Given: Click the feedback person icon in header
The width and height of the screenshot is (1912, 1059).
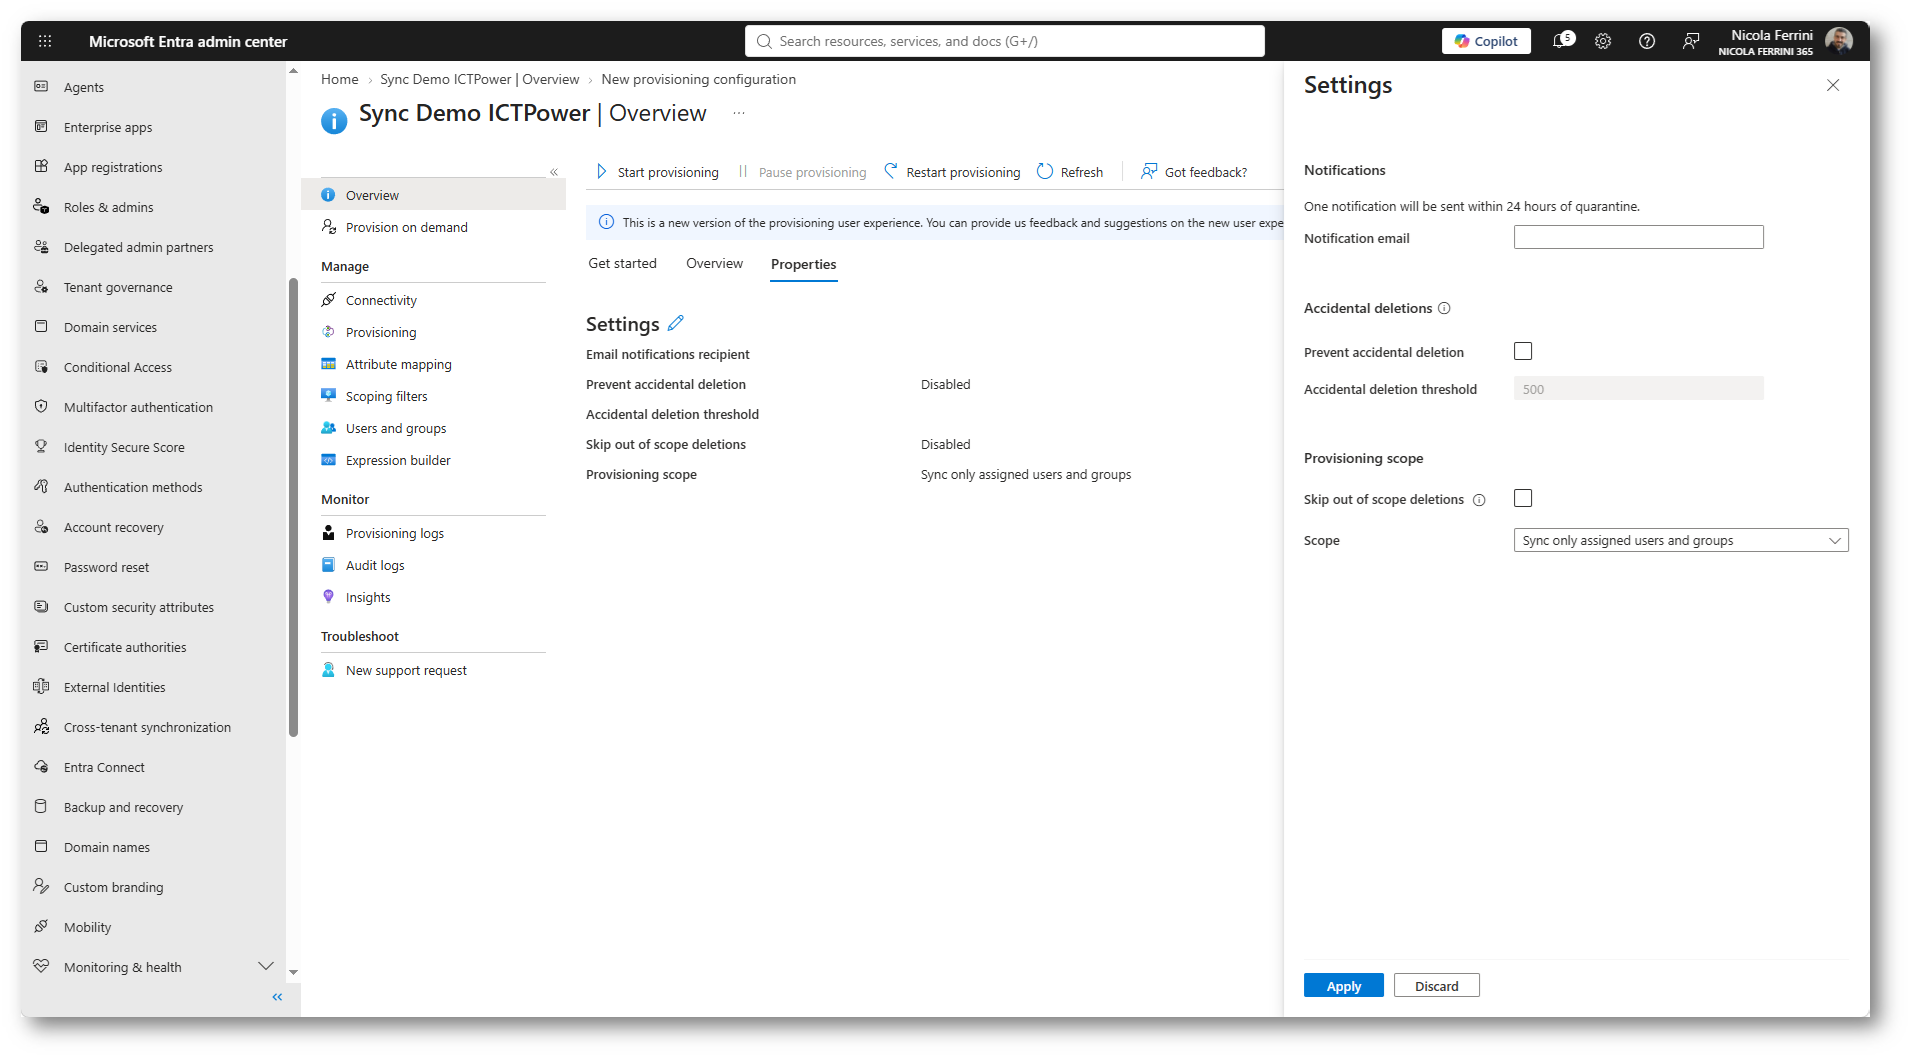Looking at the screenshot, I should (1691, 41).
